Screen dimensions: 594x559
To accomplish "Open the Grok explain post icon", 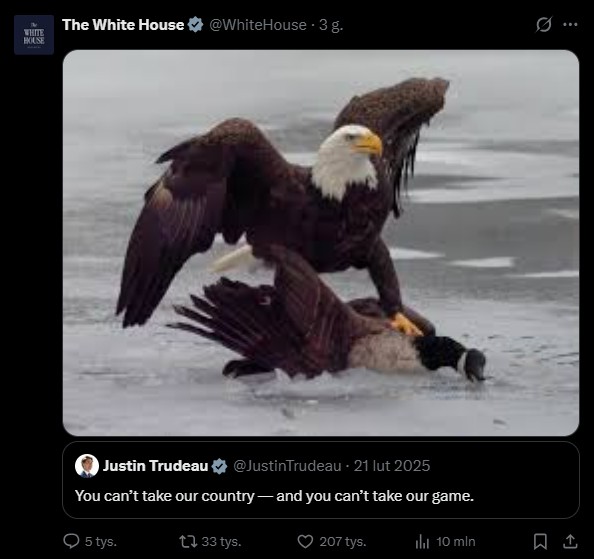I will [544, 25].
